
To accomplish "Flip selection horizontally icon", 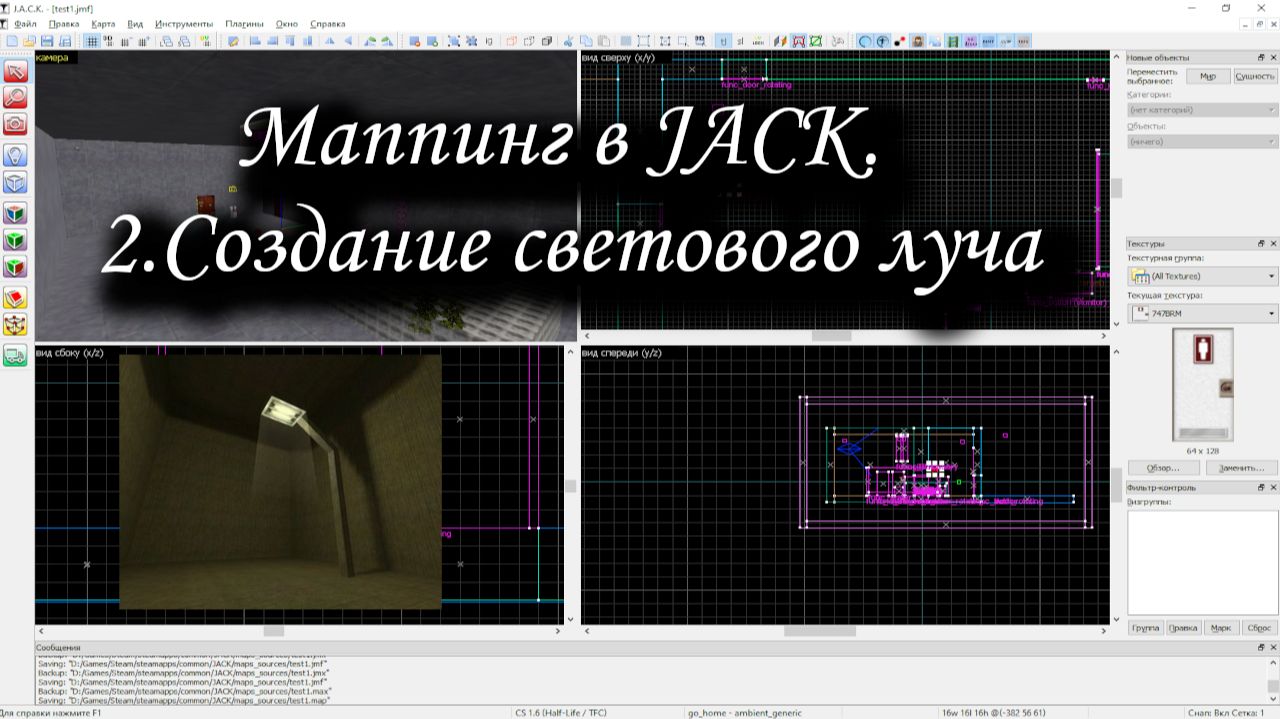I will tap(329, 41).
